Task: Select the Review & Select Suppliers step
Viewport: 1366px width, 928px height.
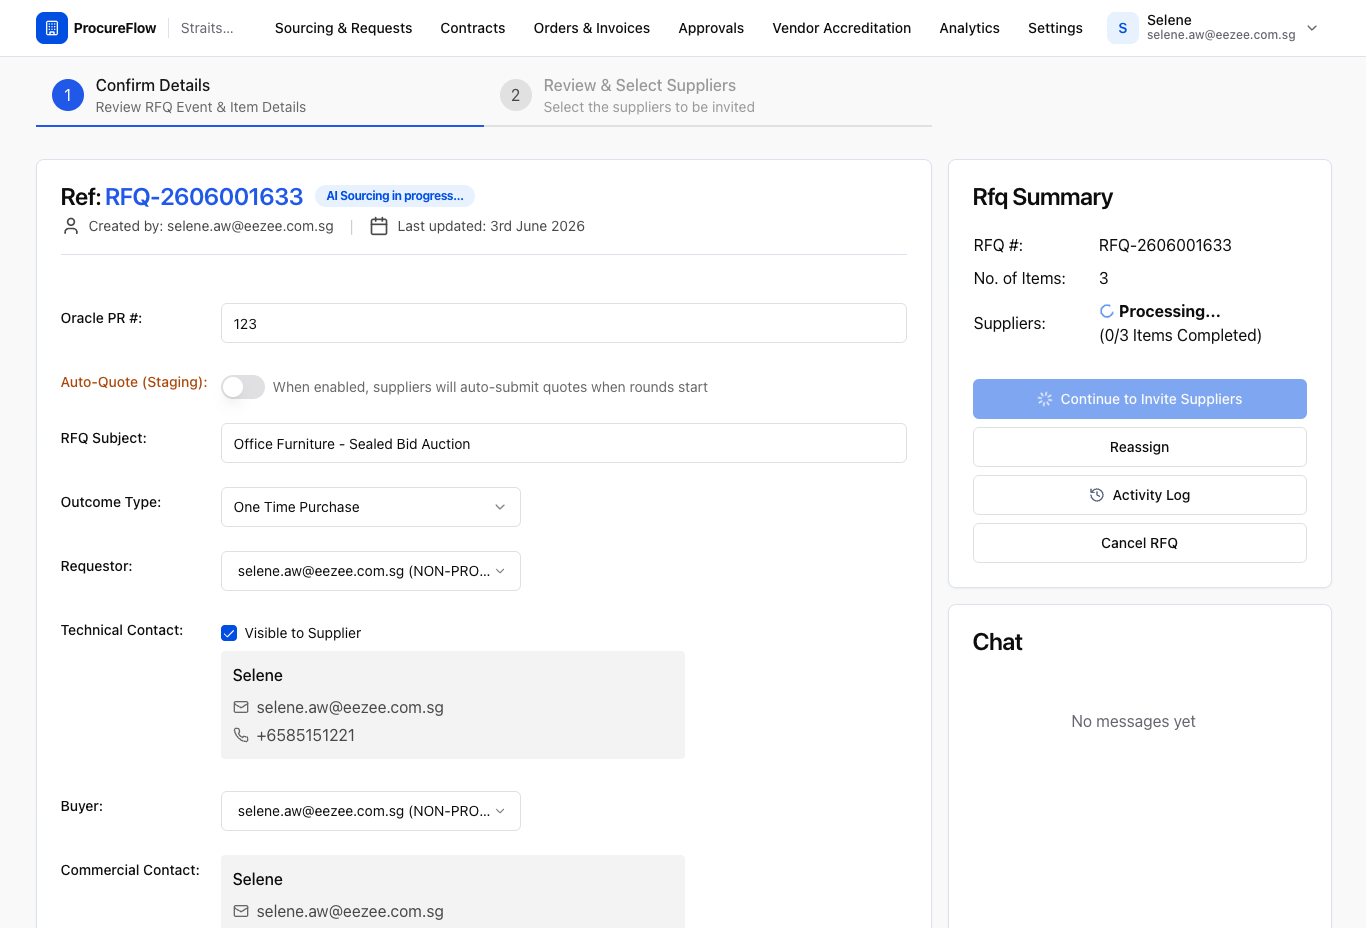Action: tap(708, 96)
